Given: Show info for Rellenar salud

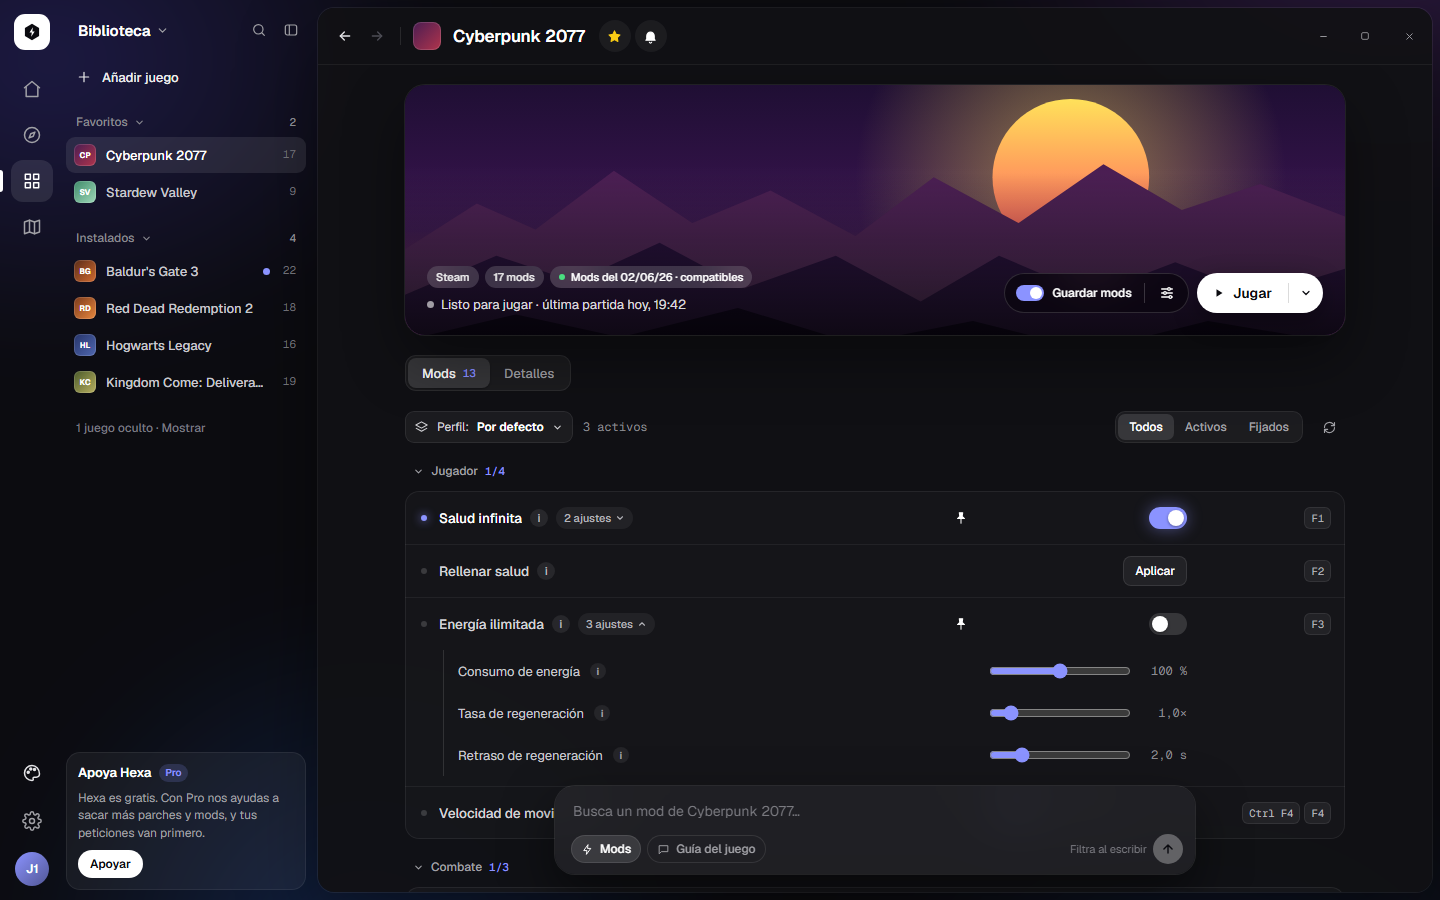Looking at the screenshot, I should tap(546, 571).
